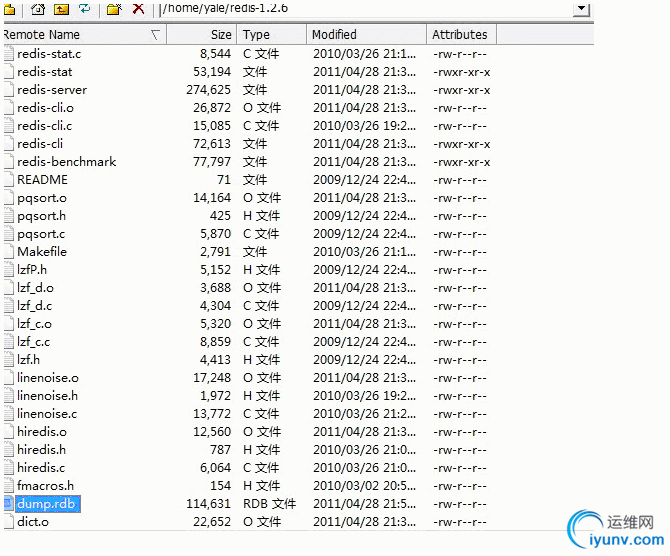Sort by the Type column header
This screenshot has width=670, height=556.
point(272,35)
